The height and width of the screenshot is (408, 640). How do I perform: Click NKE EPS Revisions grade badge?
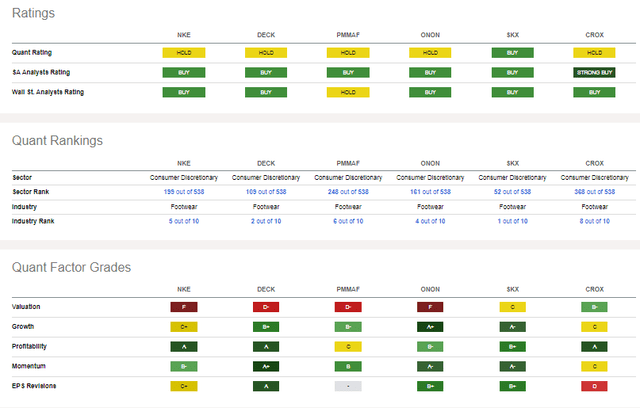(x=184, y=386)
